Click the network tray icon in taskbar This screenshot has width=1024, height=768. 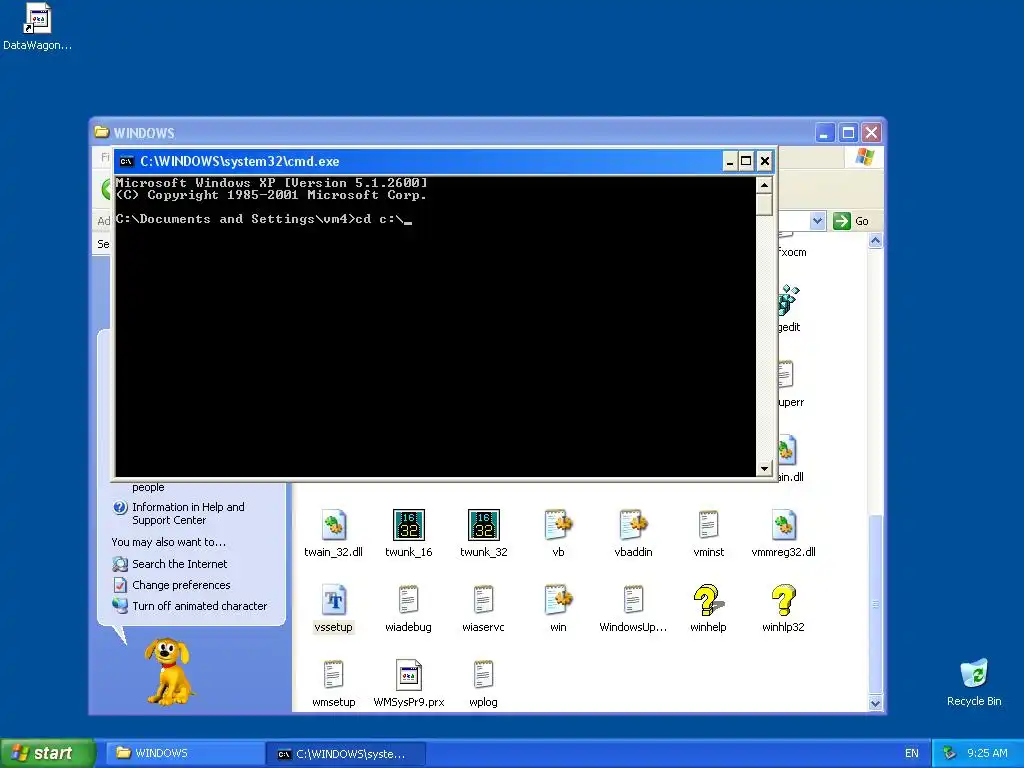tap(950, 753)
